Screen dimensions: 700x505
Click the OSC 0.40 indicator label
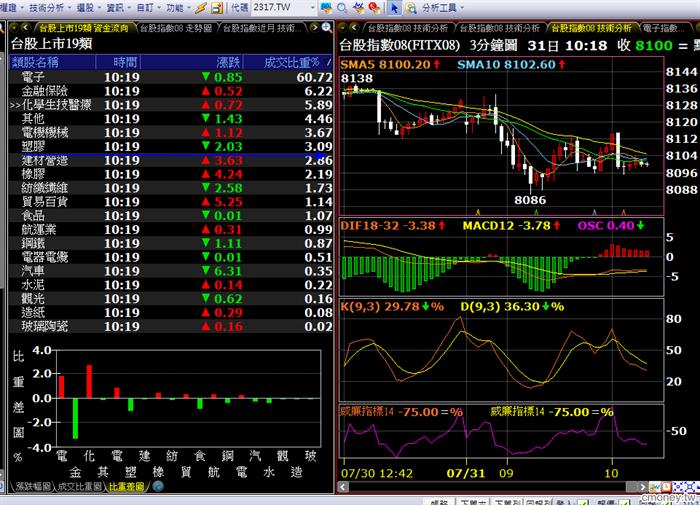point(611,226)
